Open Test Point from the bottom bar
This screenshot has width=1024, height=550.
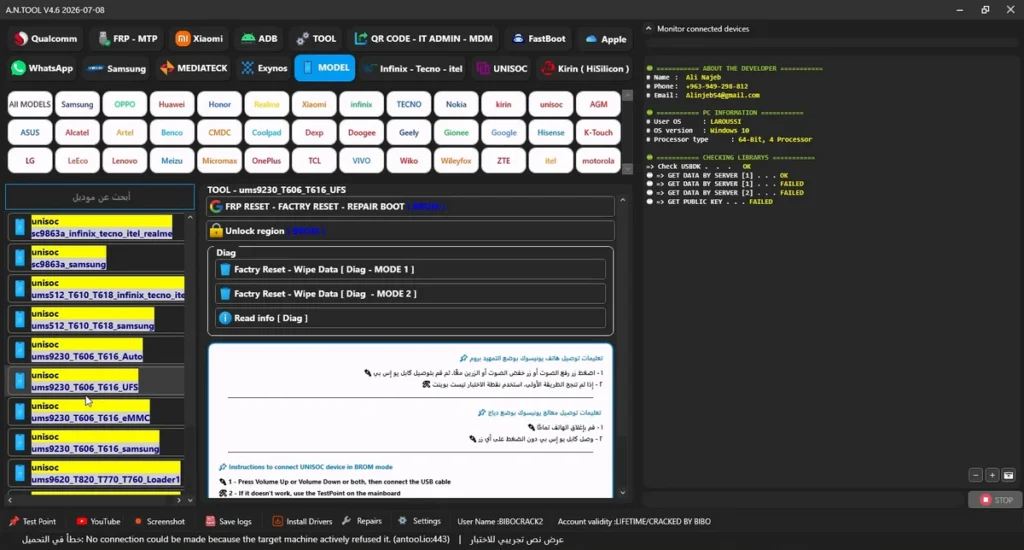click(32, 521)
